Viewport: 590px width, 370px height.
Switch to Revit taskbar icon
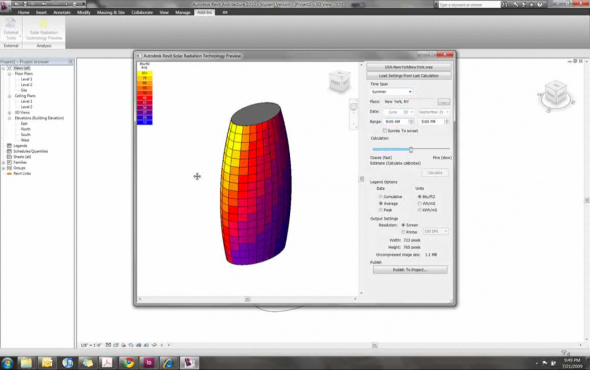coord(189,363)
